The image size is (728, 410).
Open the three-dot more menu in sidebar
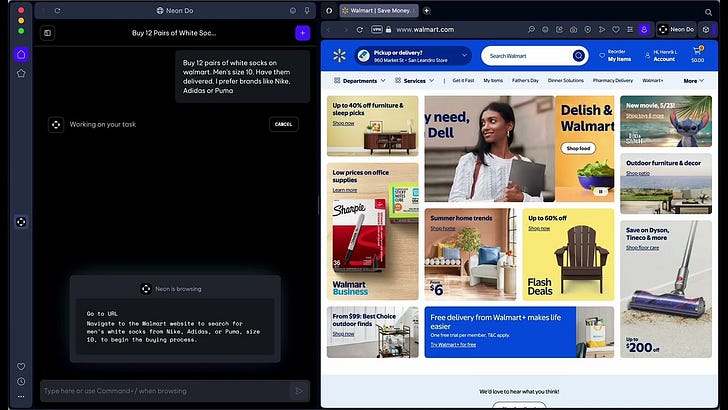(21, 397)
